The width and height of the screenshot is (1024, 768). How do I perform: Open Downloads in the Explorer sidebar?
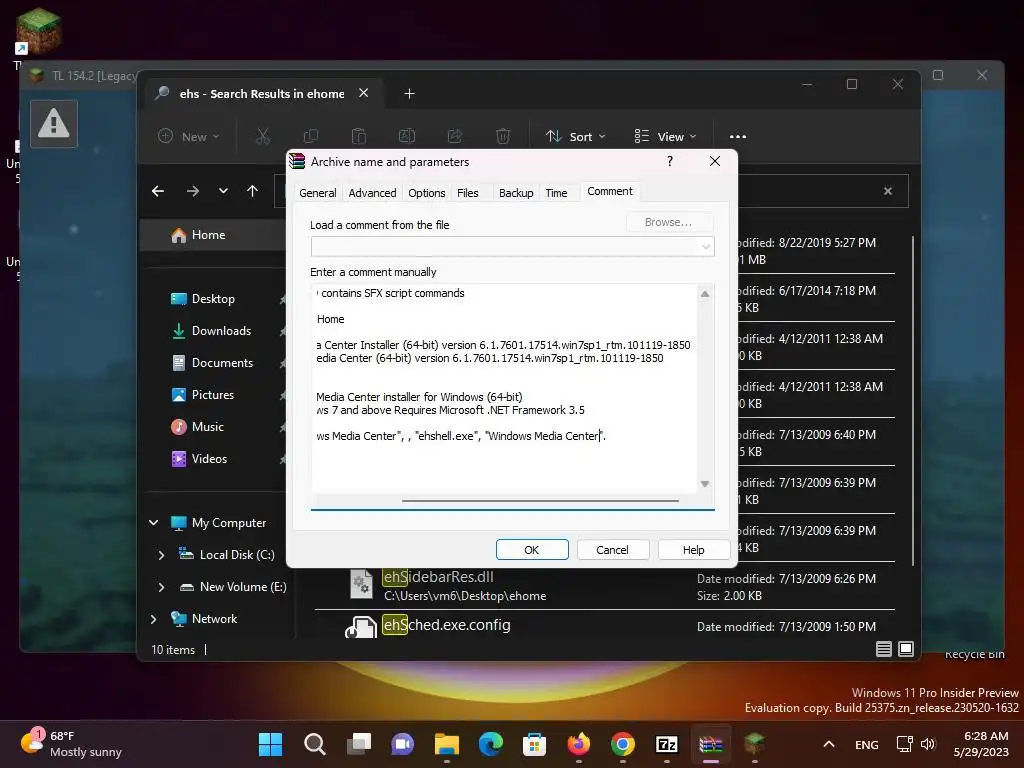(221, 331)
